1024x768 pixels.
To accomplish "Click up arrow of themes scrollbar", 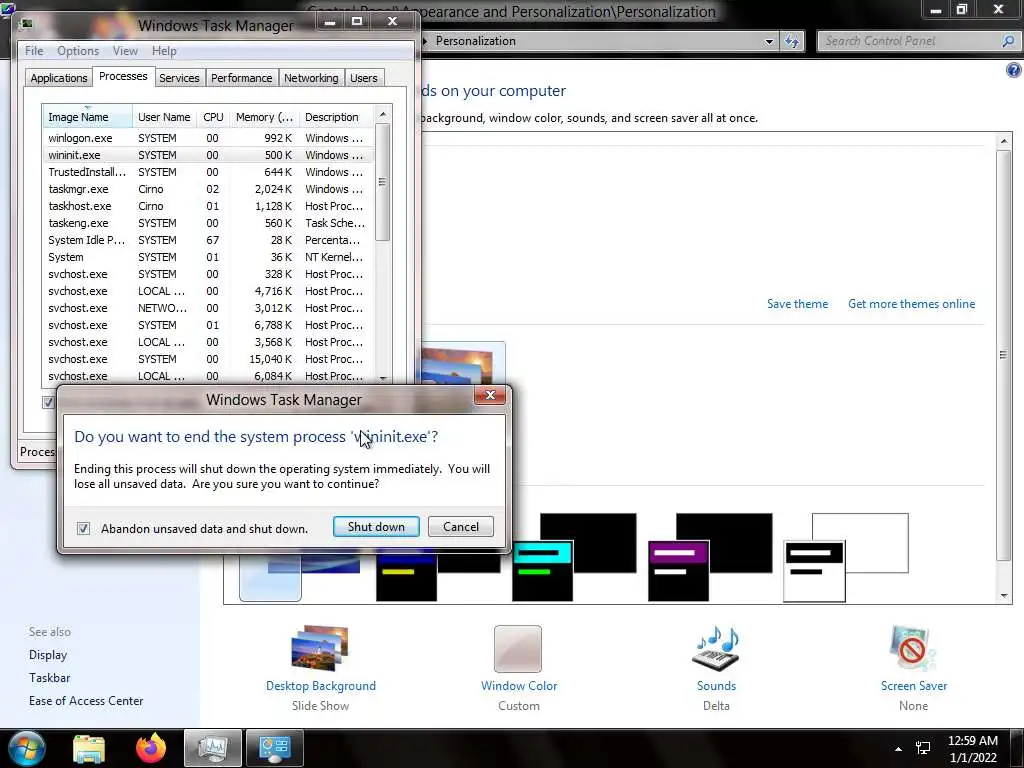I will click(x=1004, y=140).
